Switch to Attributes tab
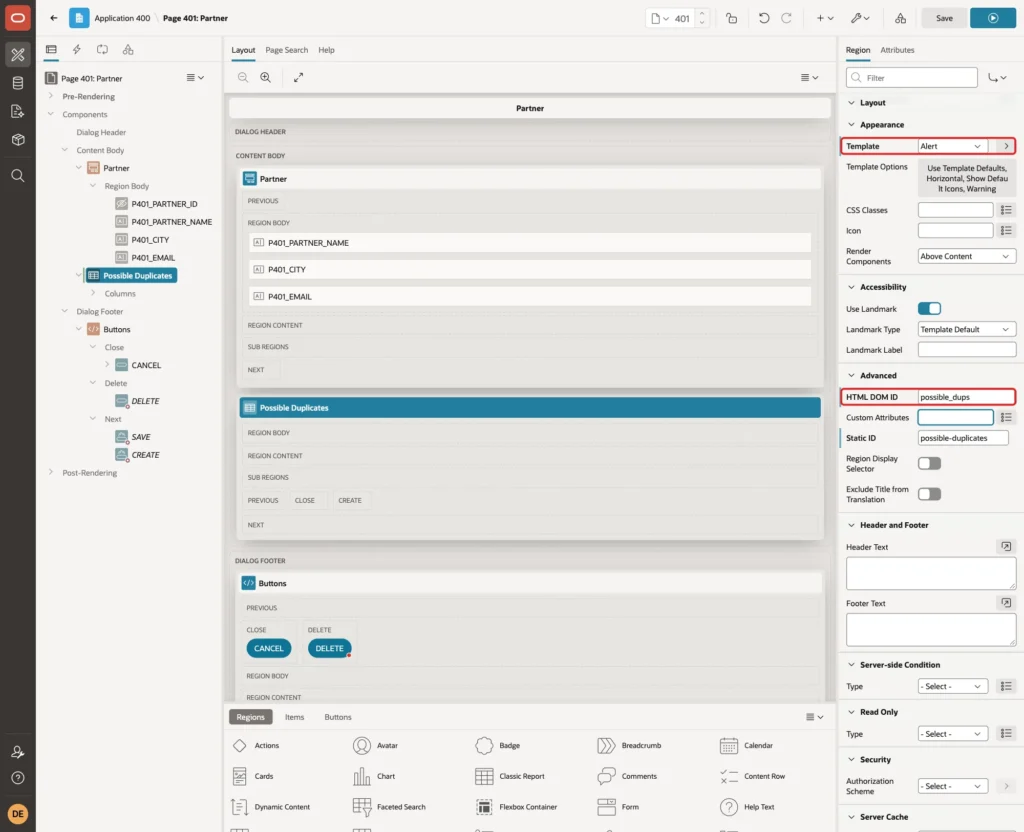The height and width of the screenshot is (832, 1024). (897, 50)
